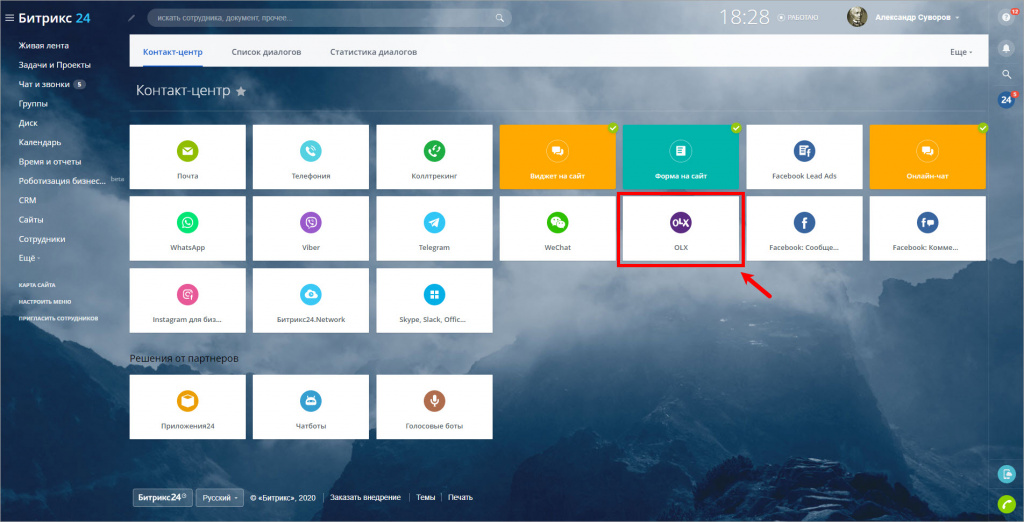
Task: Expand the Еще dropdown in tab bar
Action: click(961, 52)
